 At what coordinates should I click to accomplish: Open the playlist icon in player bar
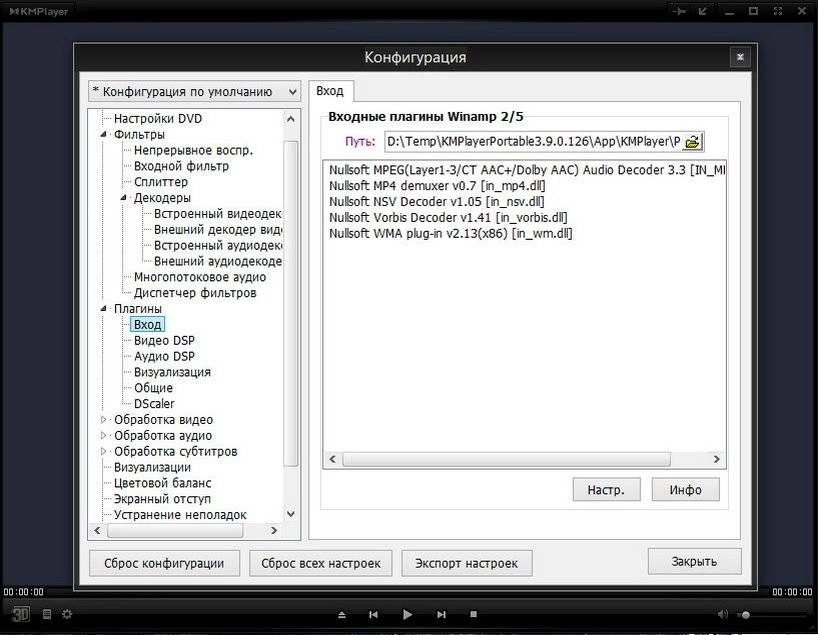46,614
